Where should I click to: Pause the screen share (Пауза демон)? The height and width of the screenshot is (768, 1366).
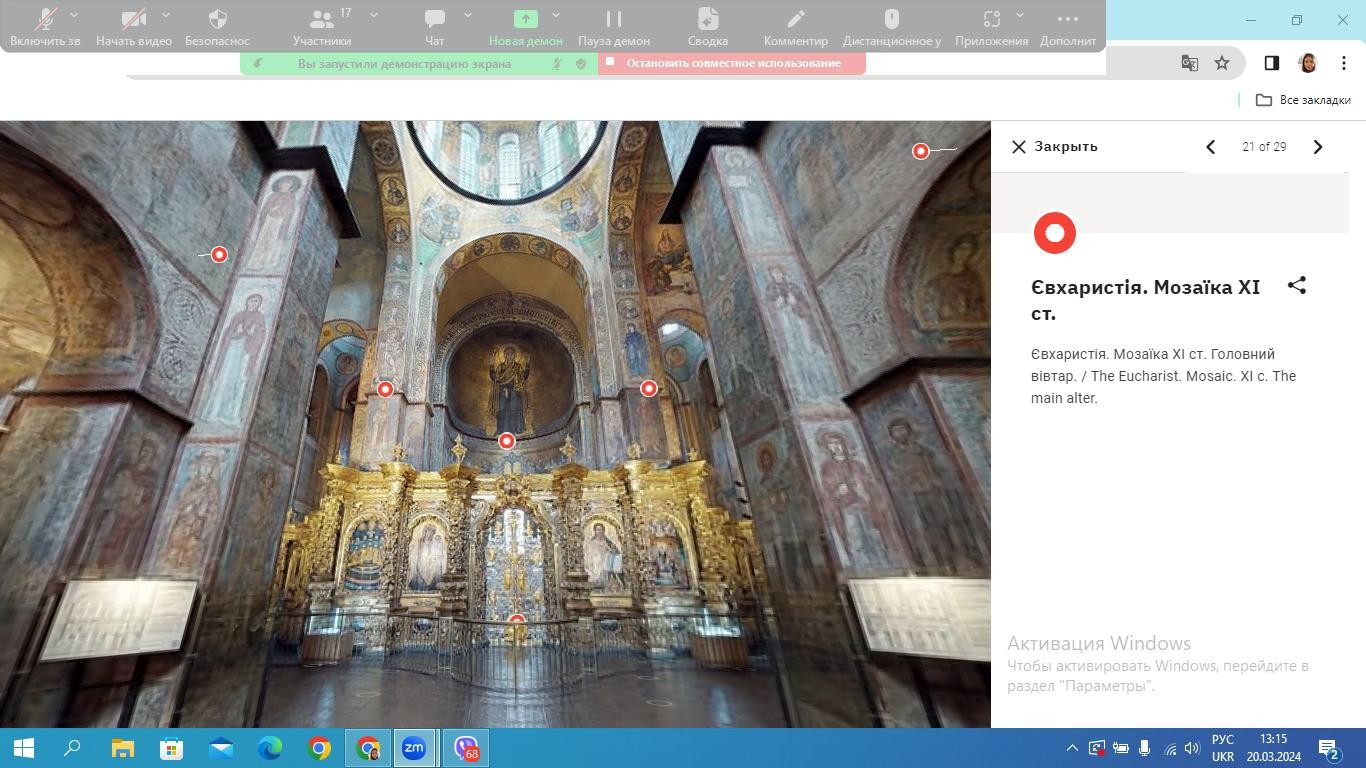tap(614, 26)
